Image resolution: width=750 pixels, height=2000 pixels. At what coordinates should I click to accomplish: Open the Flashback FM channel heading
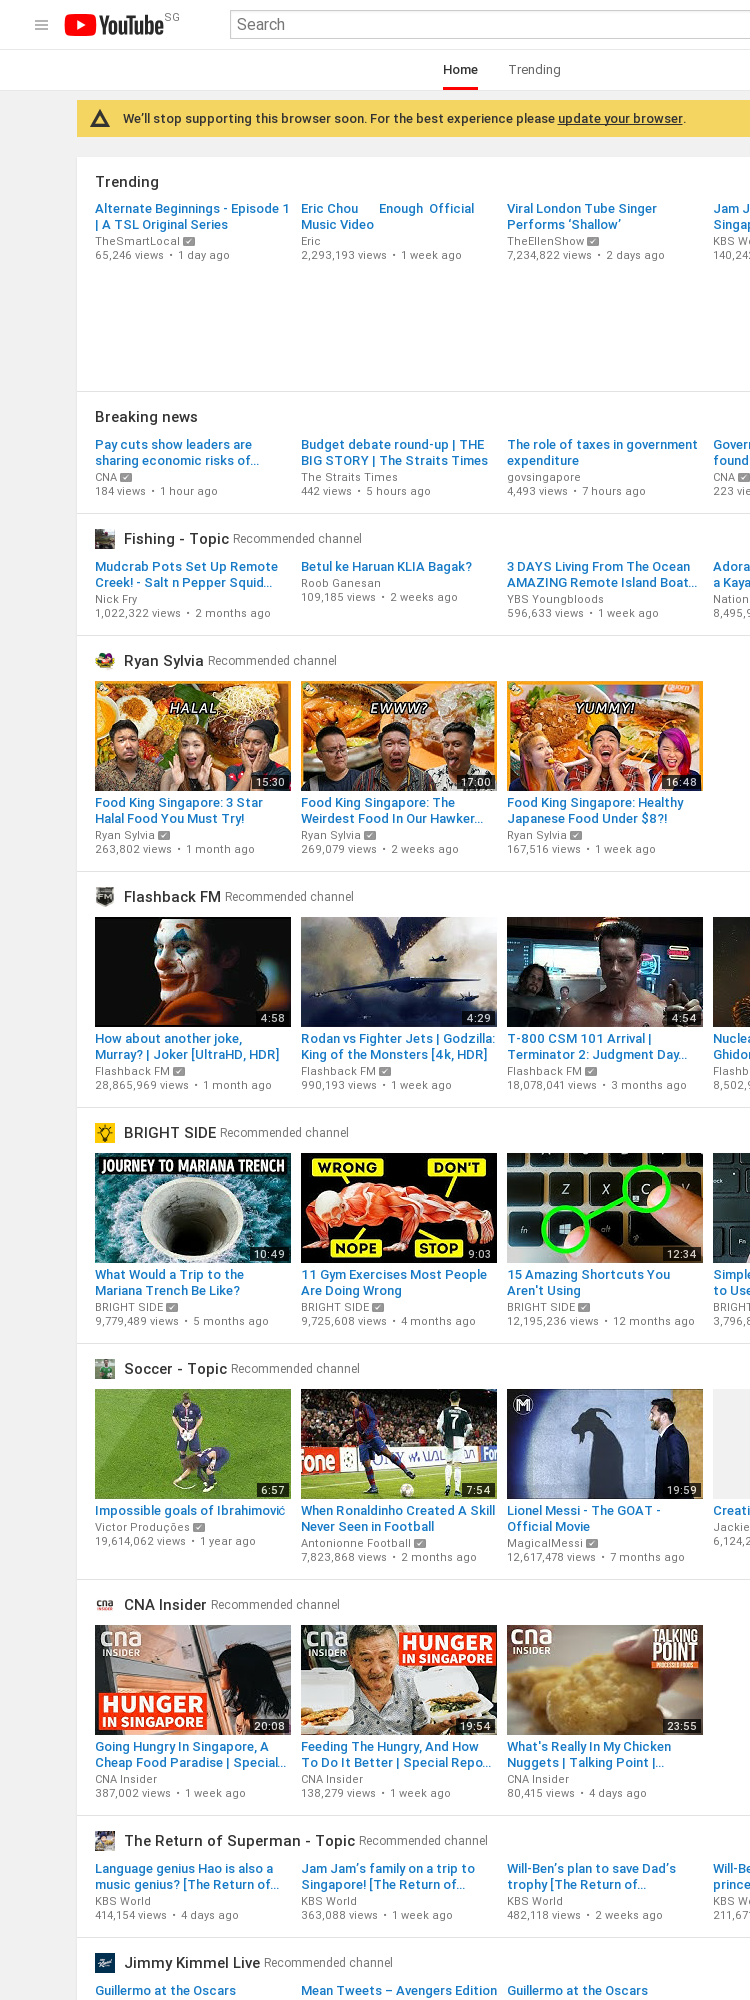tap(172, 897)
